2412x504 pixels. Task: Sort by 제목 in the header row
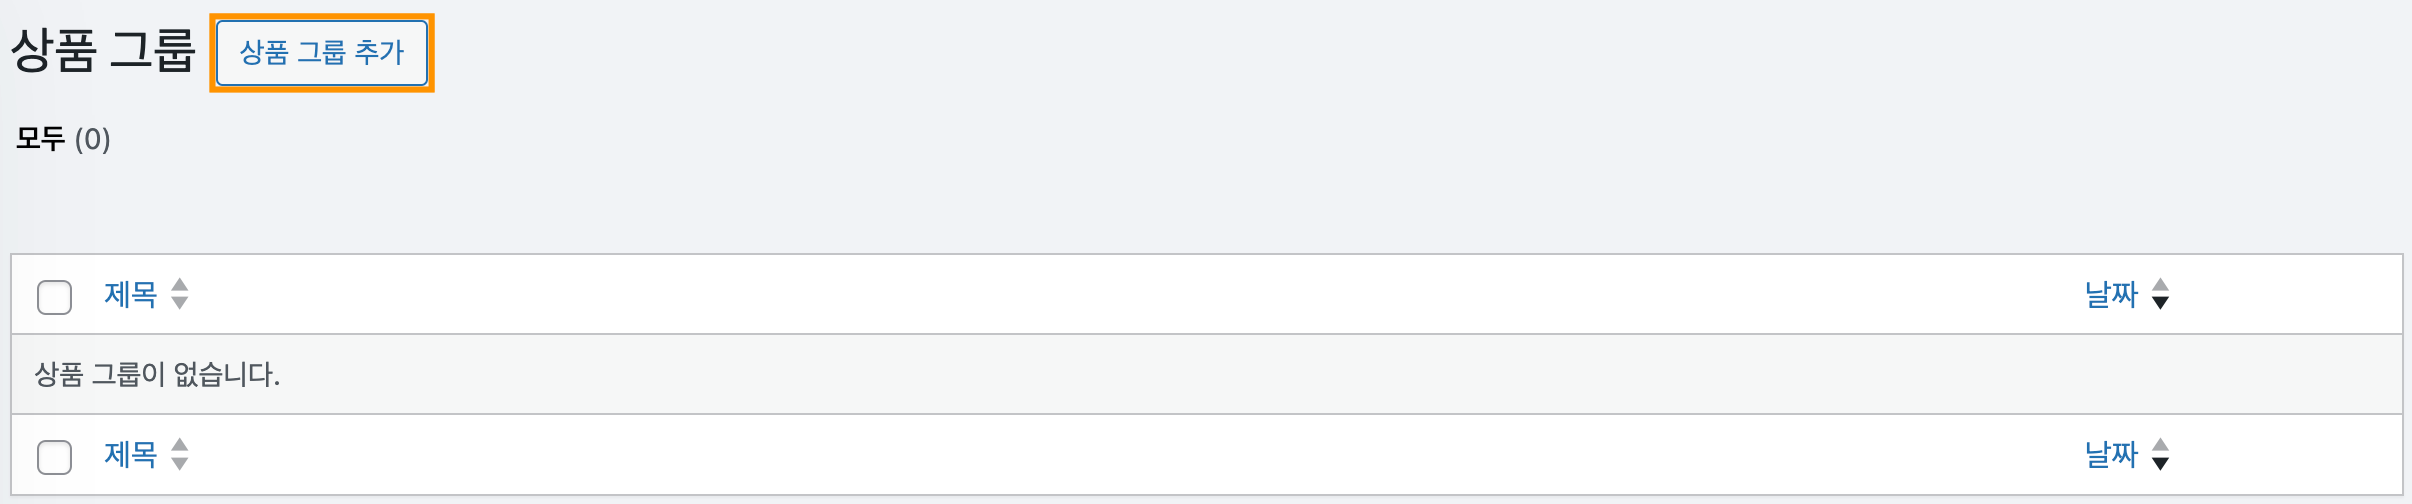pyautogui.click(x=131, y=295)
